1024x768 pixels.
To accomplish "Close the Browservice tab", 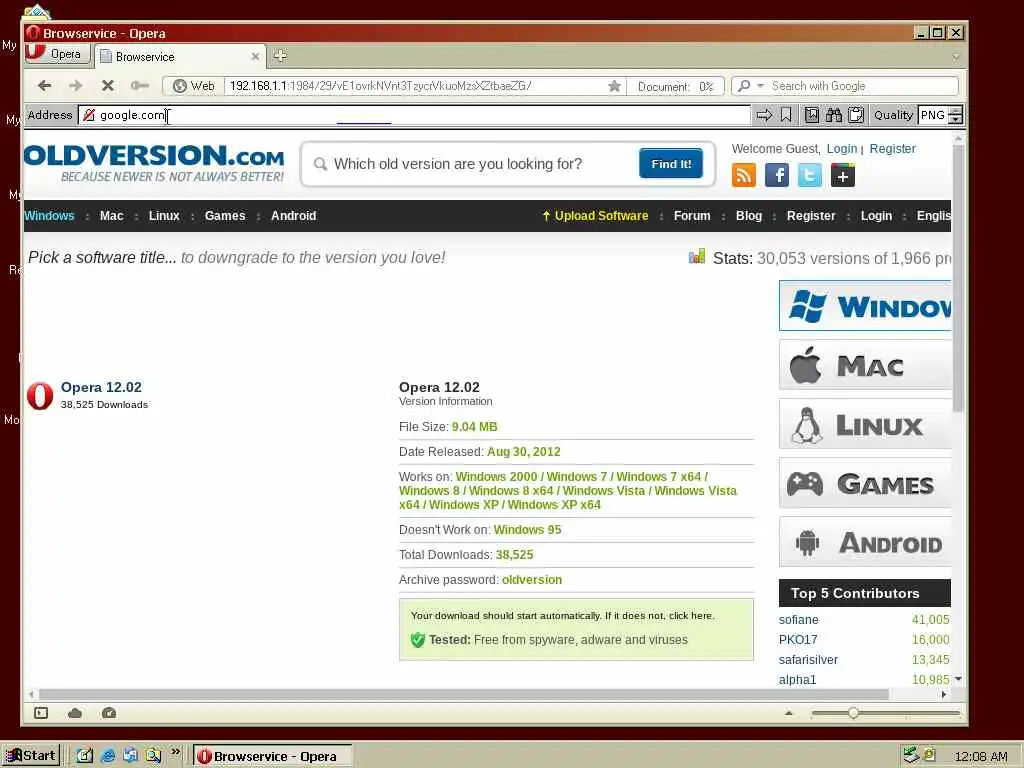I will pos(255,57).
